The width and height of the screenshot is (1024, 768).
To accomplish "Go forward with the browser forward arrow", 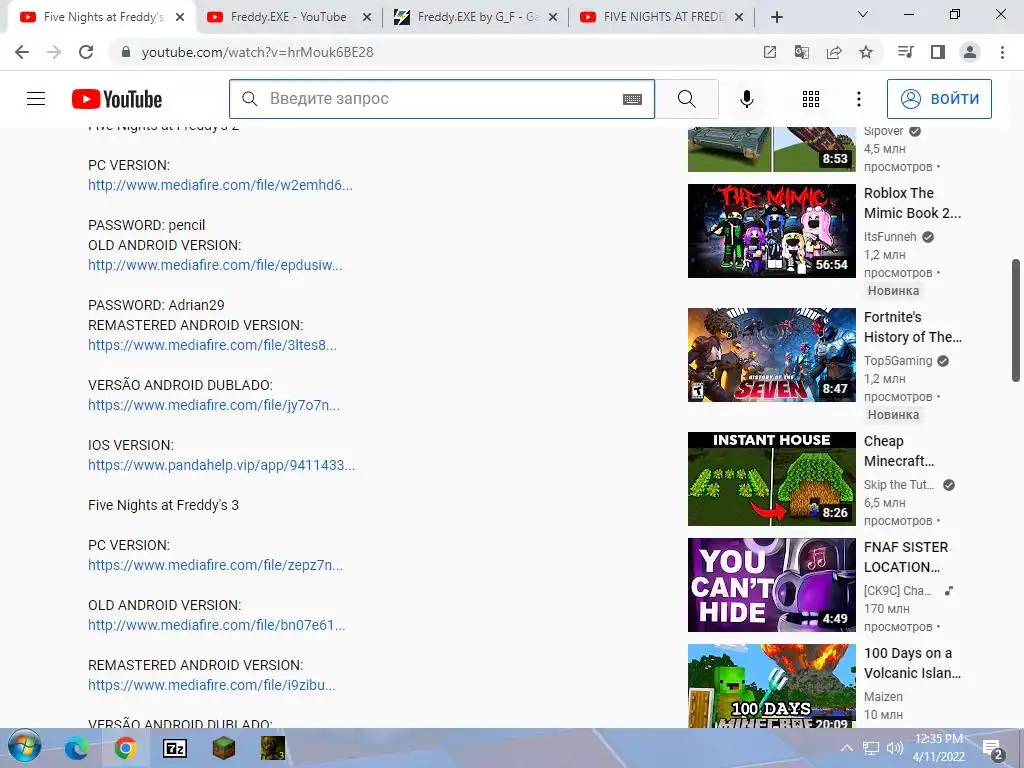I will tap(54, 52).
